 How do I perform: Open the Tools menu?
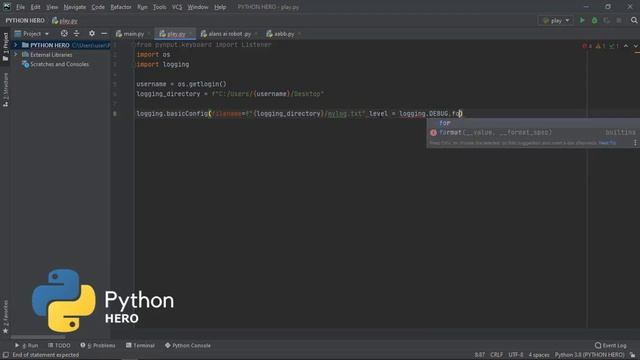tap(160, 7)
